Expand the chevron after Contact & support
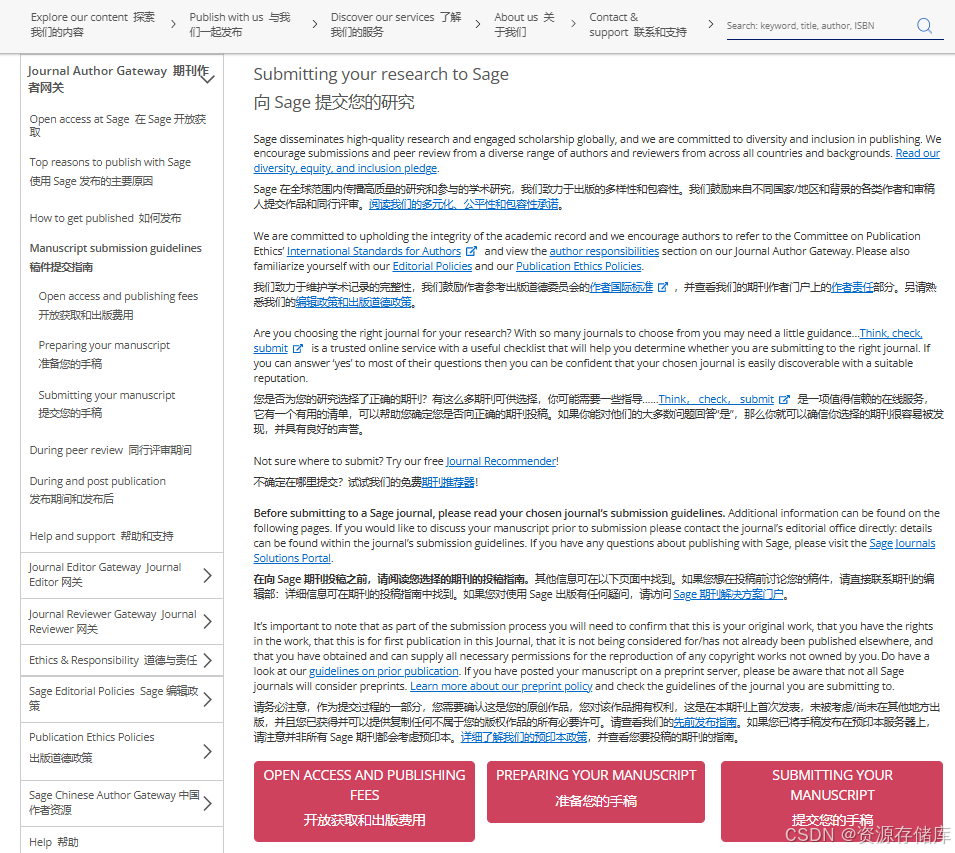This screenshot has height=853, width=955. tap(710, 24)
